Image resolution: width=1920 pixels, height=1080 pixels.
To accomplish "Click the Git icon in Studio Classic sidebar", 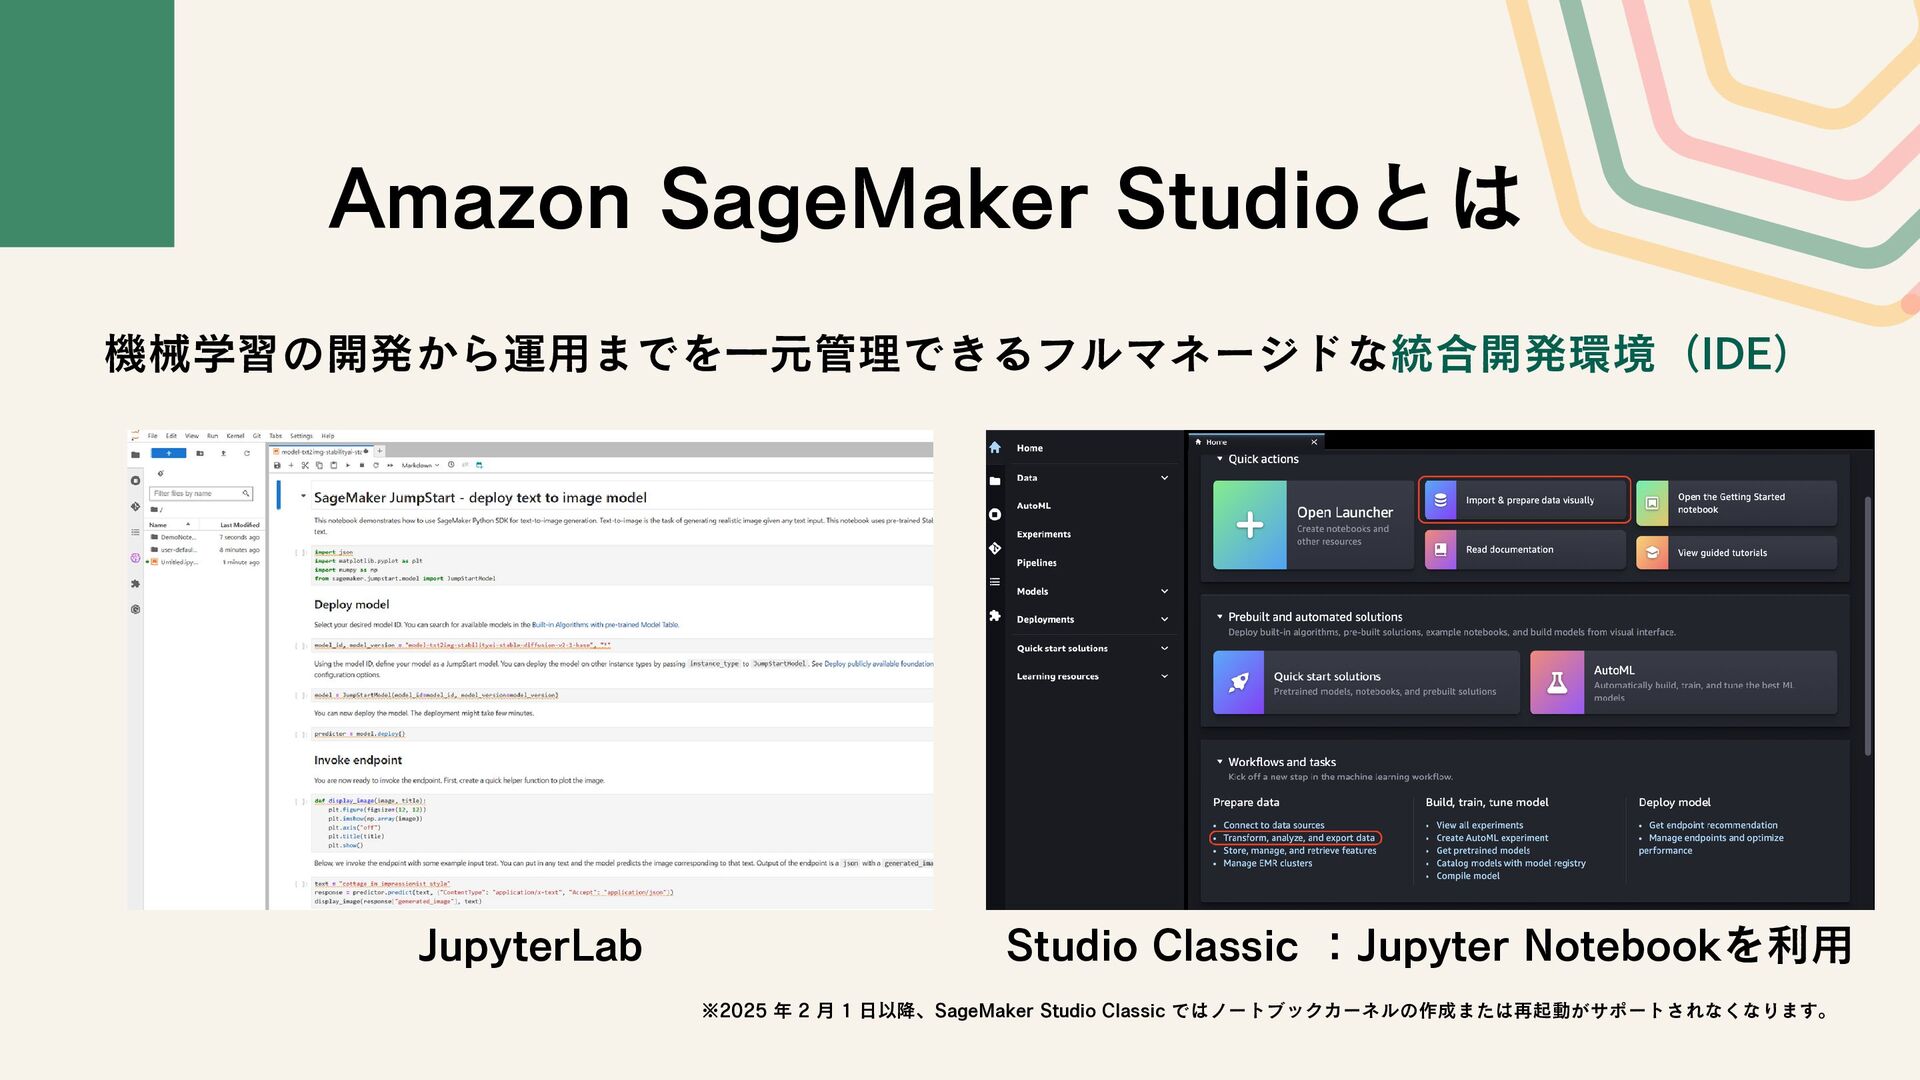I will [995, 548].
